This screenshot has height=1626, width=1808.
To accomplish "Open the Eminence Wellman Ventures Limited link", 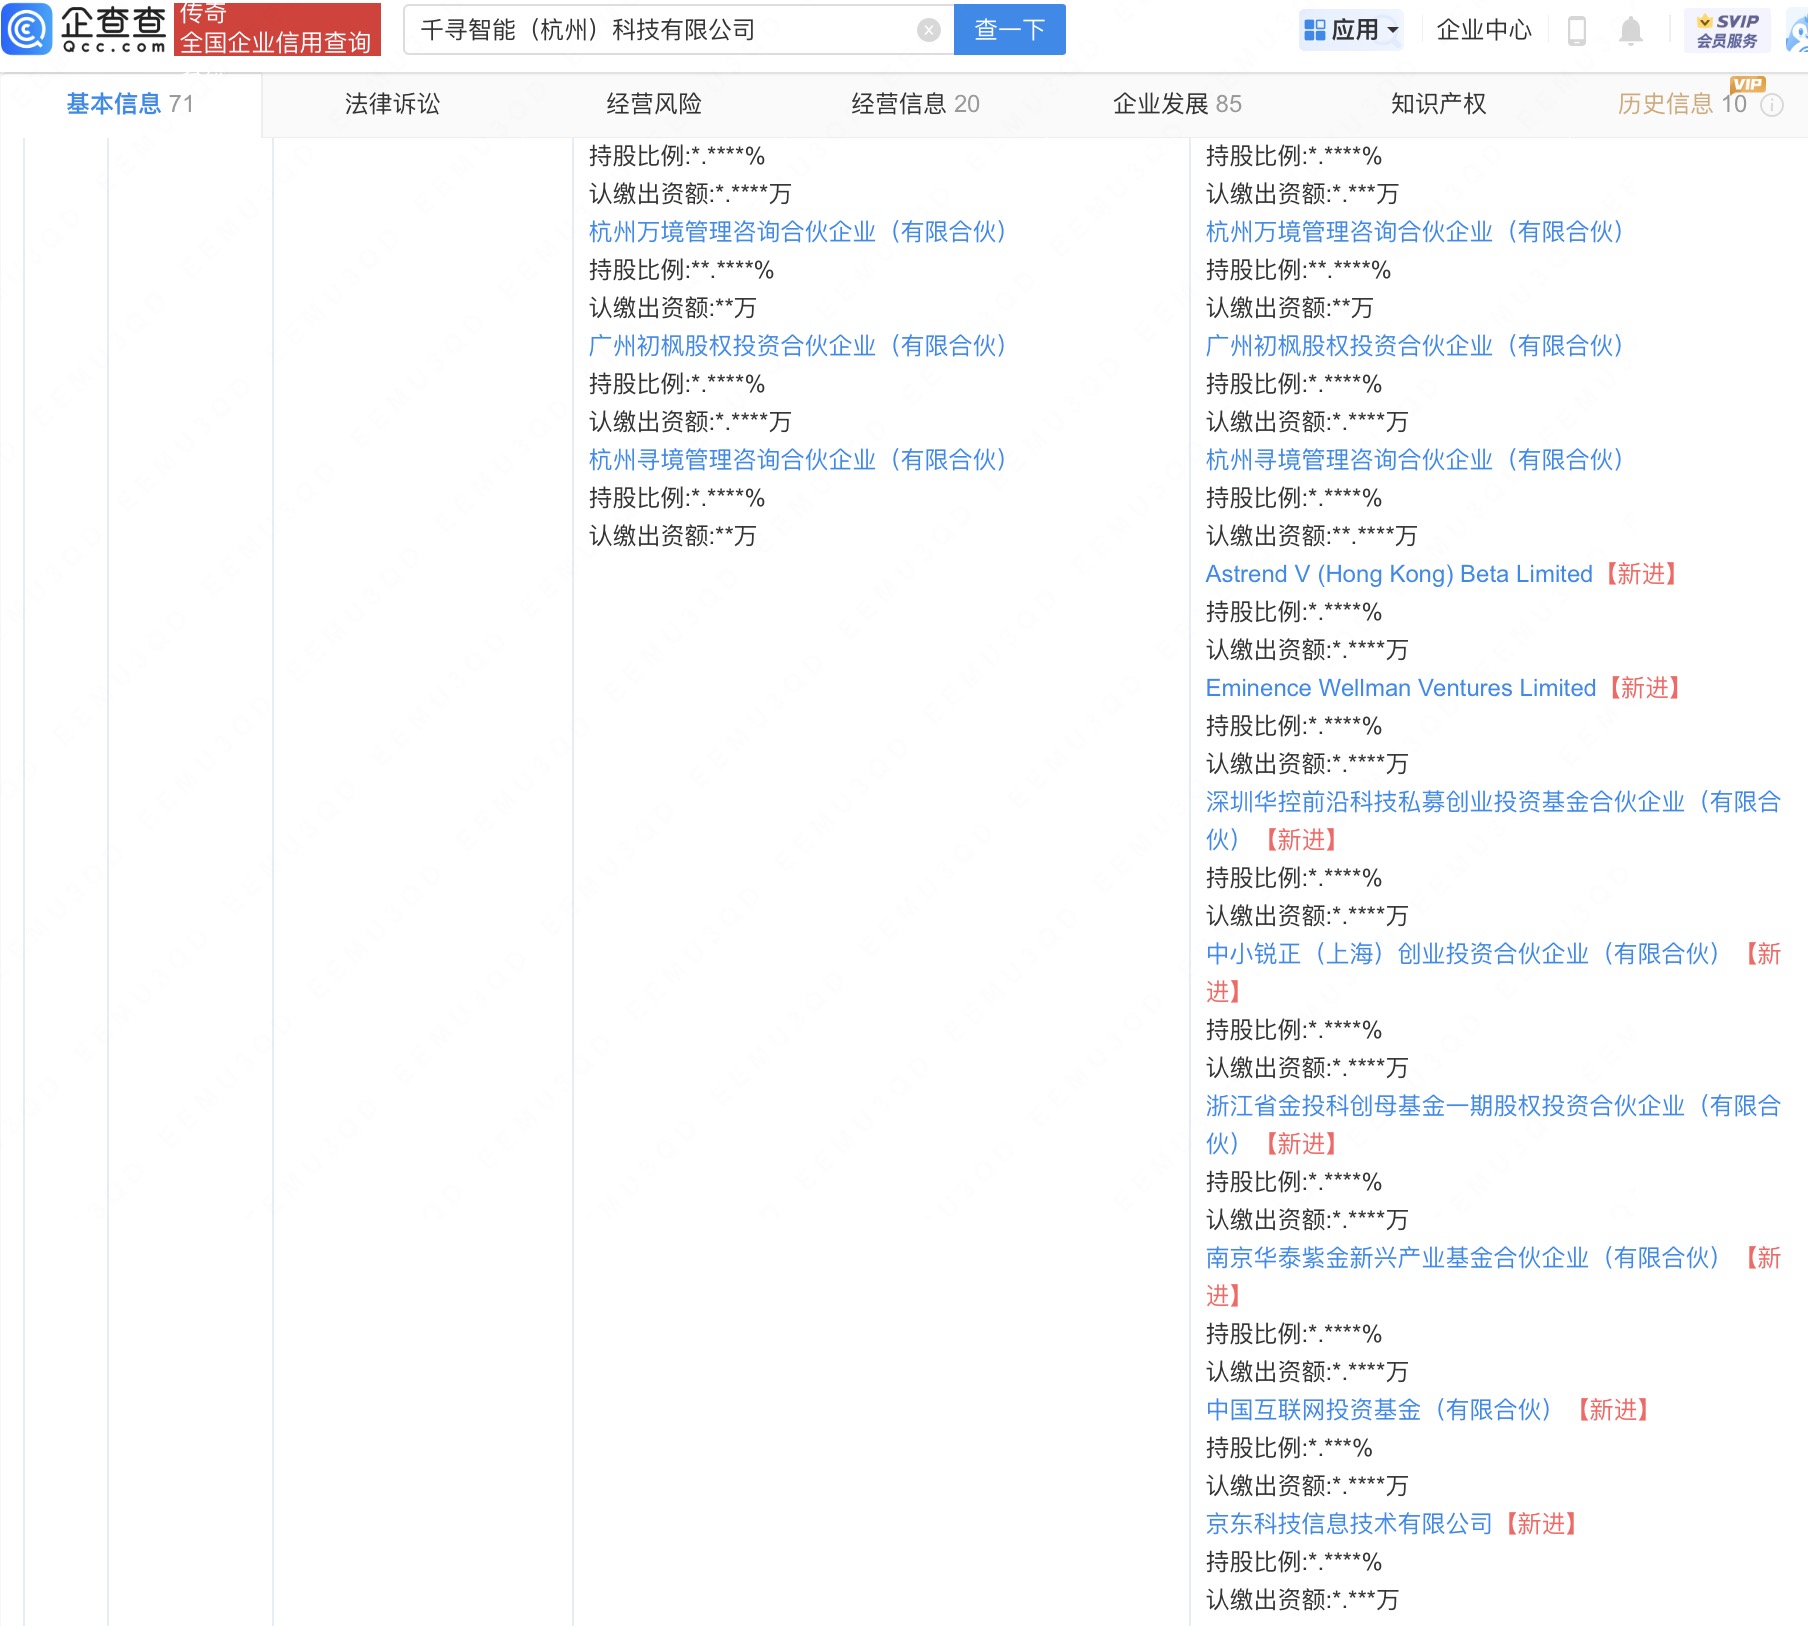I will coord(1400,688).
